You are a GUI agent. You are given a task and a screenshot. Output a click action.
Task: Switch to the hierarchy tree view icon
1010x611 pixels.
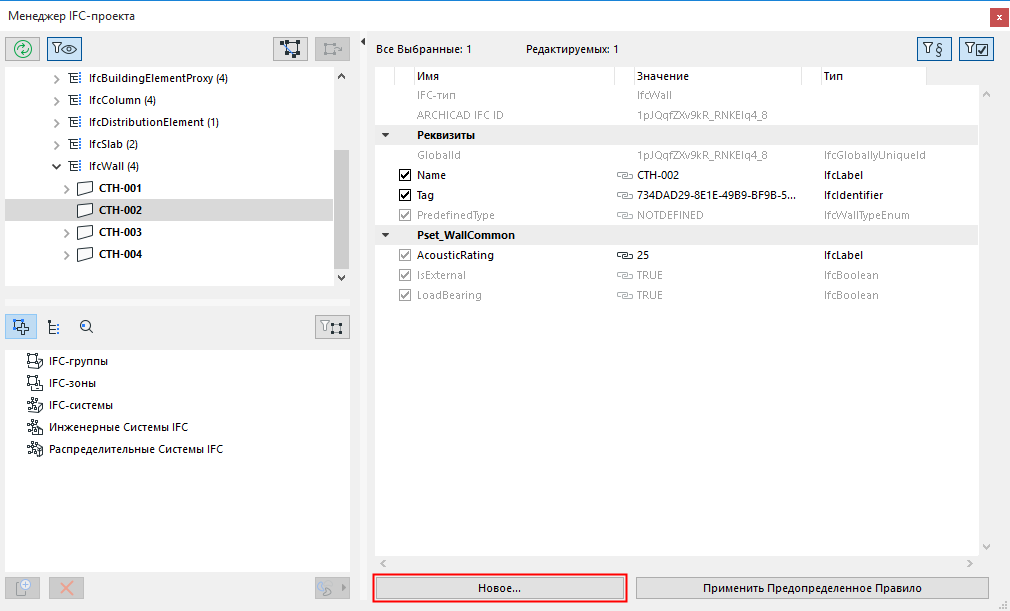[54, 326]
